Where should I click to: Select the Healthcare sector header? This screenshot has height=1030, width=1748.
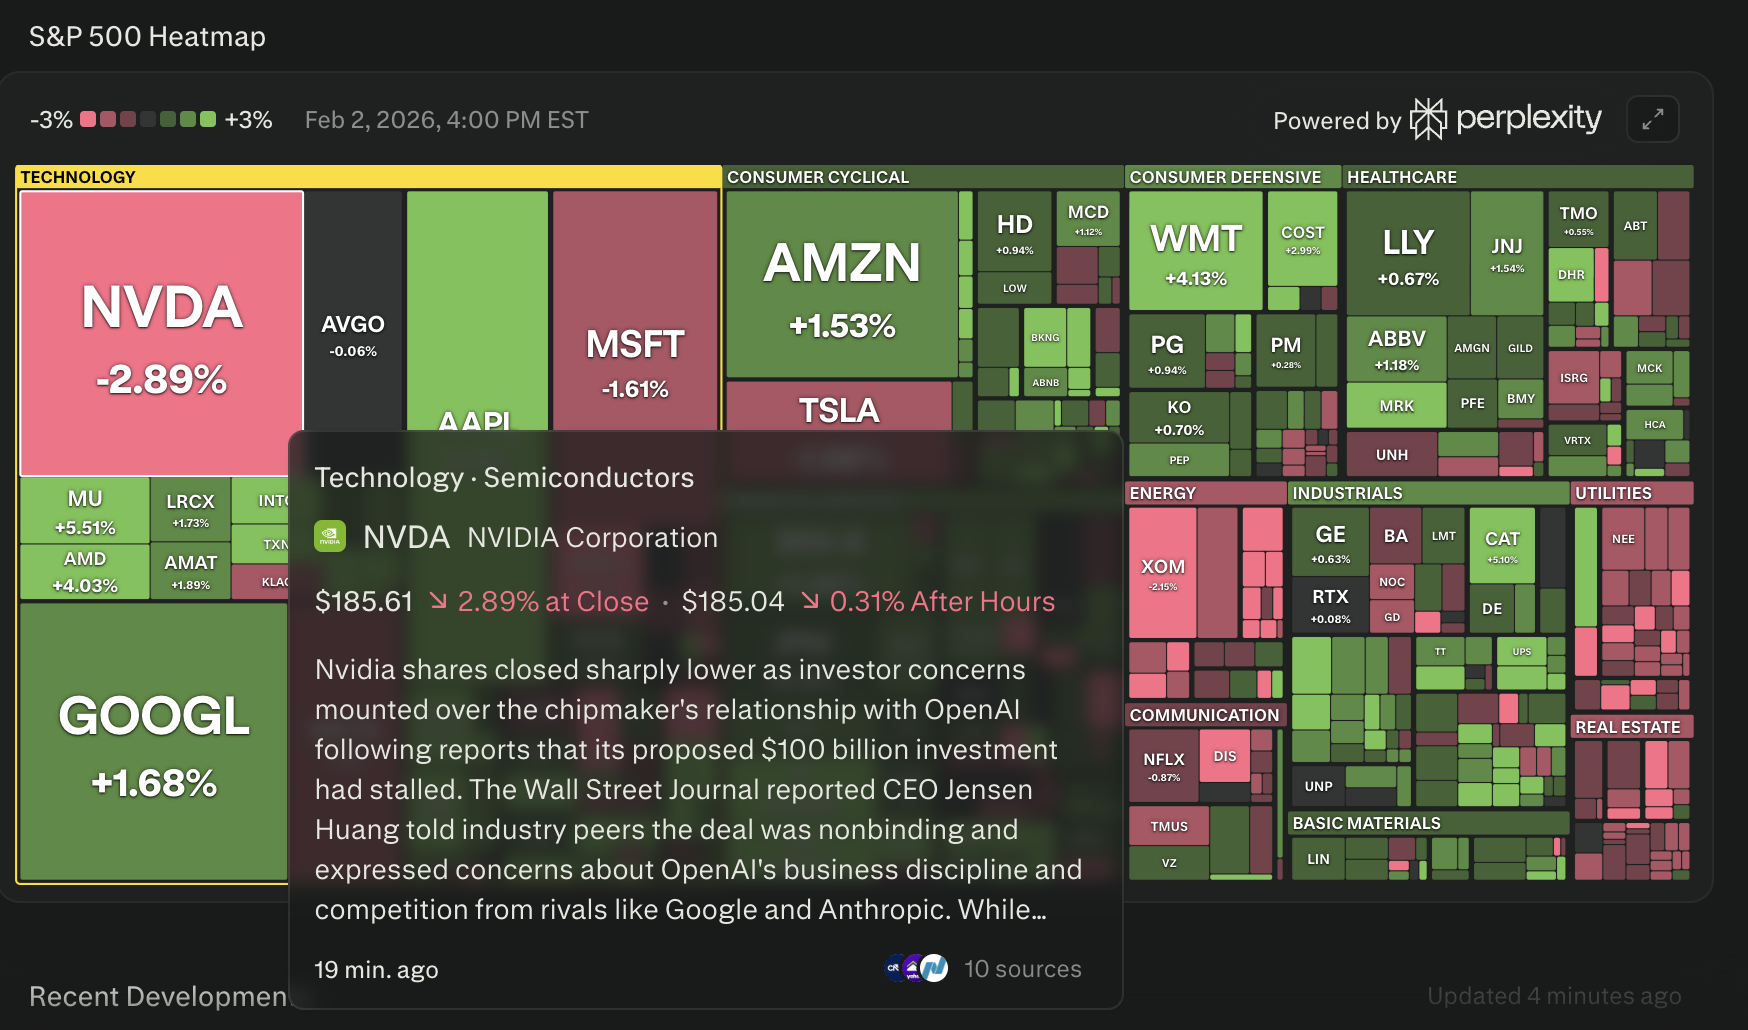point(1401,177)
